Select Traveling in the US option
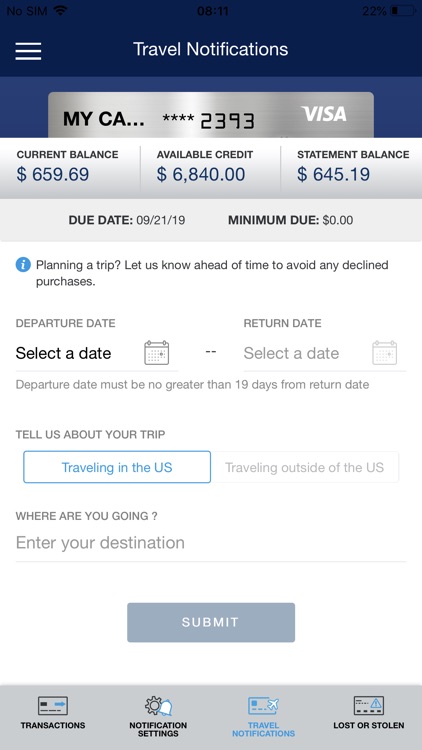This screenshot has height=750, width=422. 117,467
